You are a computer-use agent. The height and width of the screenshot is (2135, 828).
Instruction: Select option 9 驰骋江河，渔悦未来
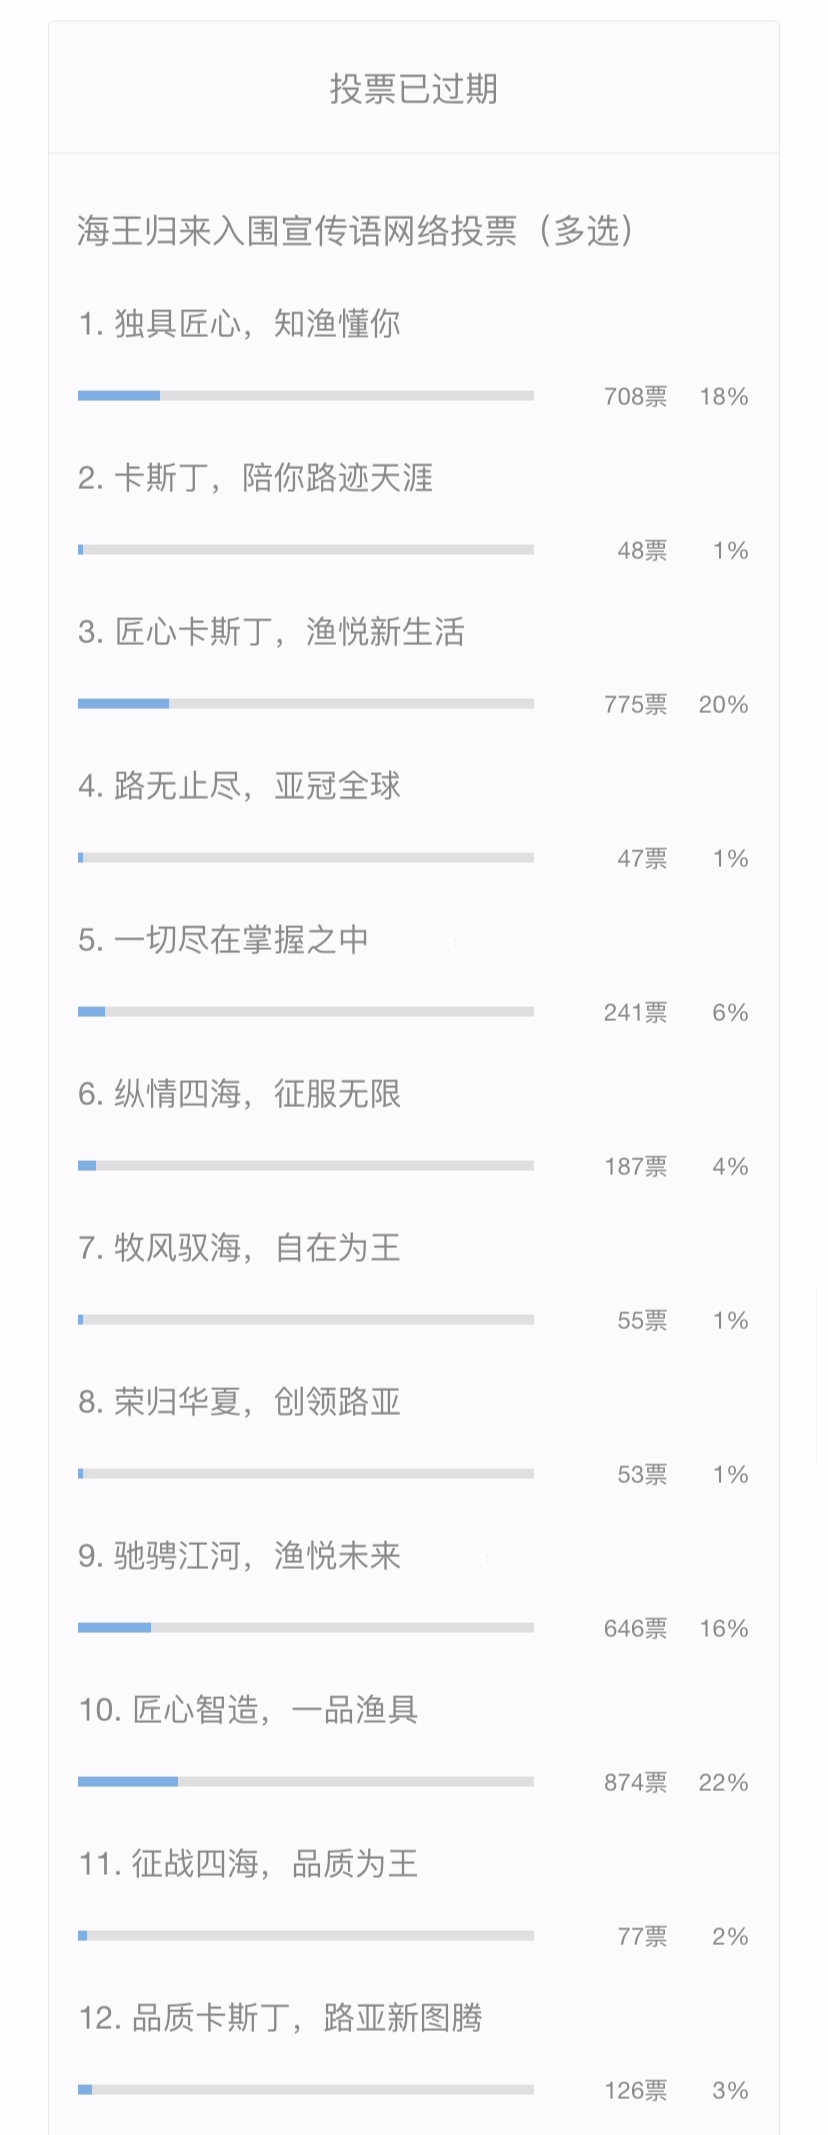click(240, 1556)
